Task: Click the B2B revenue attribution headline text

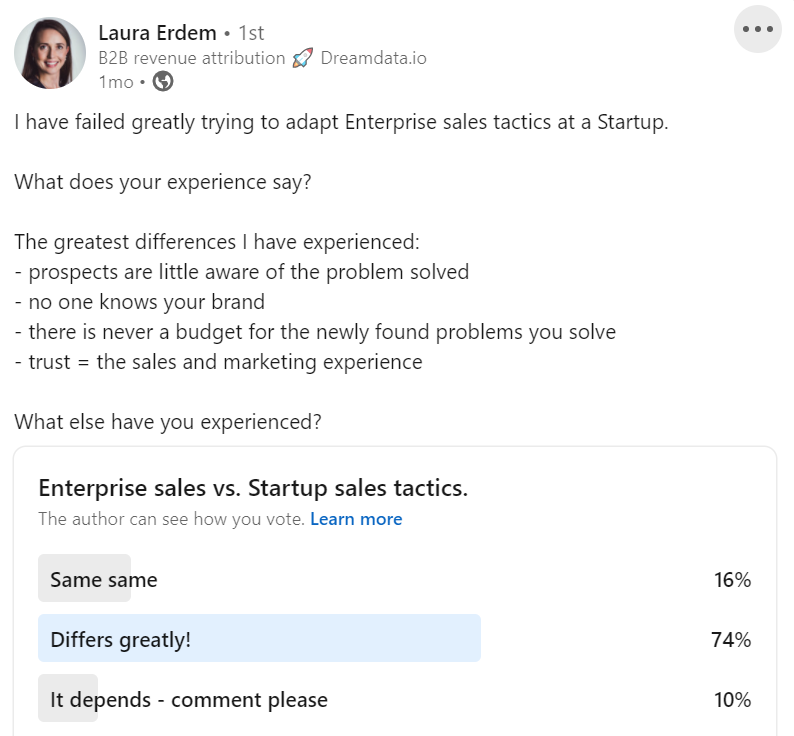Action: pyautogui.click(x=191, y=58)
